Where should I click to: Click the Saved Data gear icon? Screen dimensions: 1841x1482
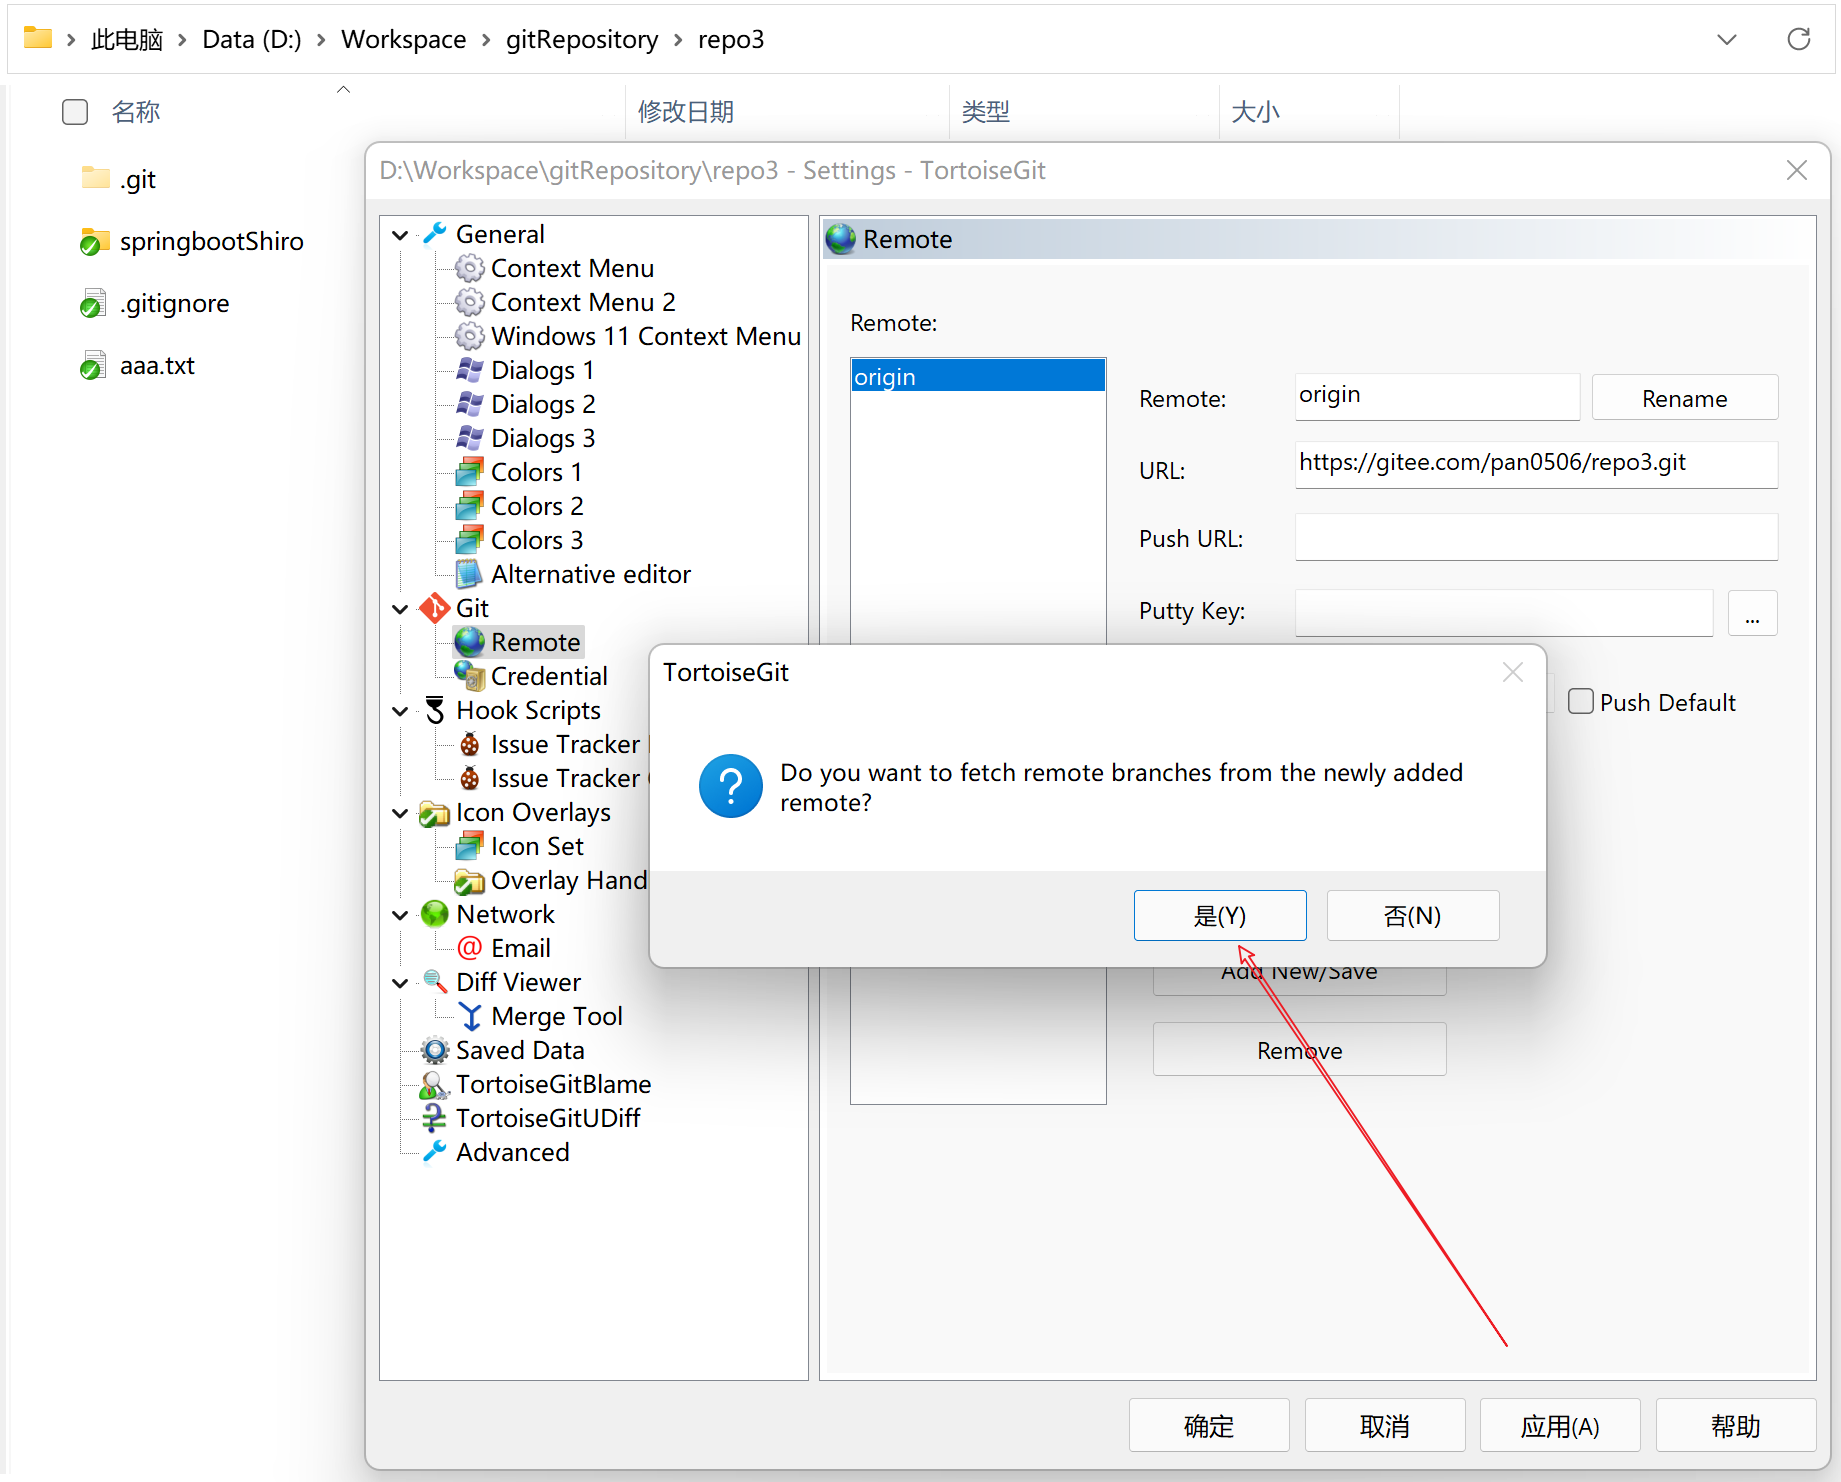(435, 1050)
